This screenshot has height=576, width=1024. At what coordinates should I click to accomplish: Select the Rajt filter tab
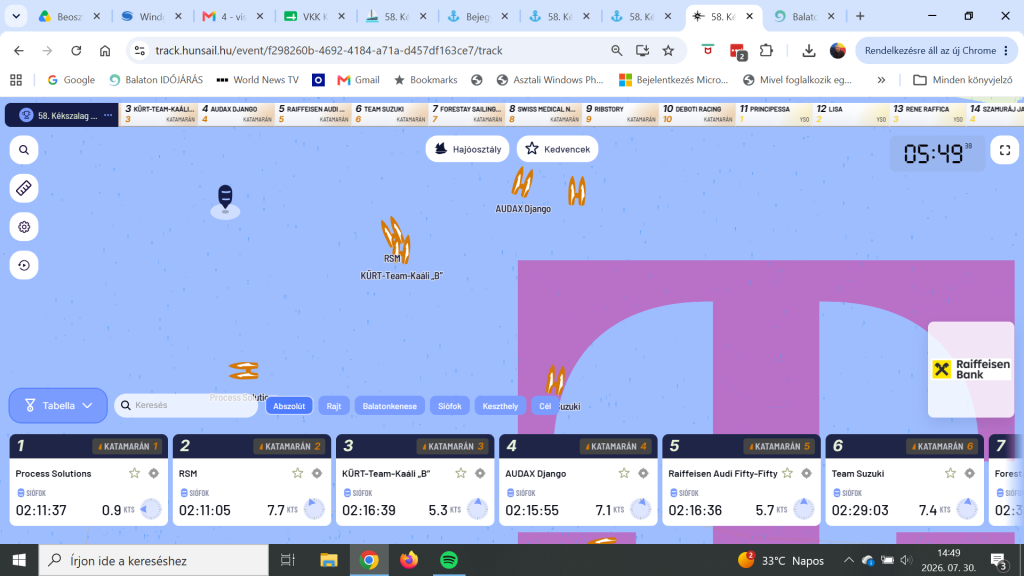pyautogui.click(x=334, y=406)
